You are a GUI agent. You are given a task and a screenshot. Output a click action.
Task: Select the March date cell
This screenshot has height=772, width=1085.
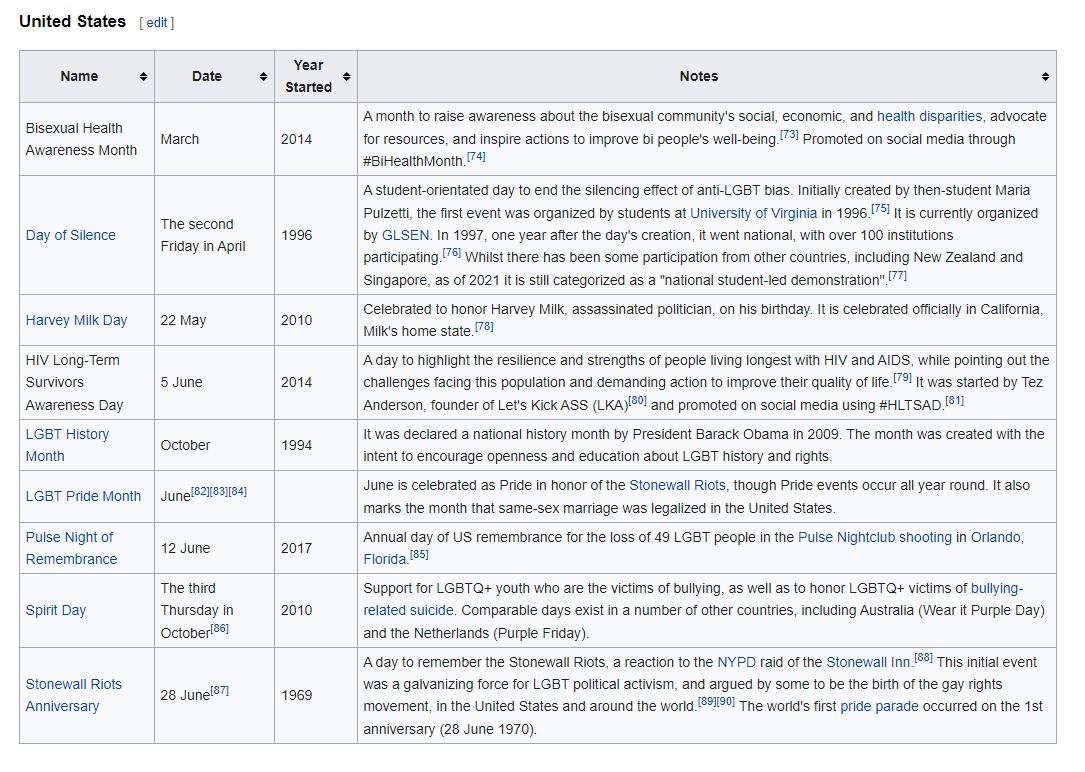(x=215, y=139)
